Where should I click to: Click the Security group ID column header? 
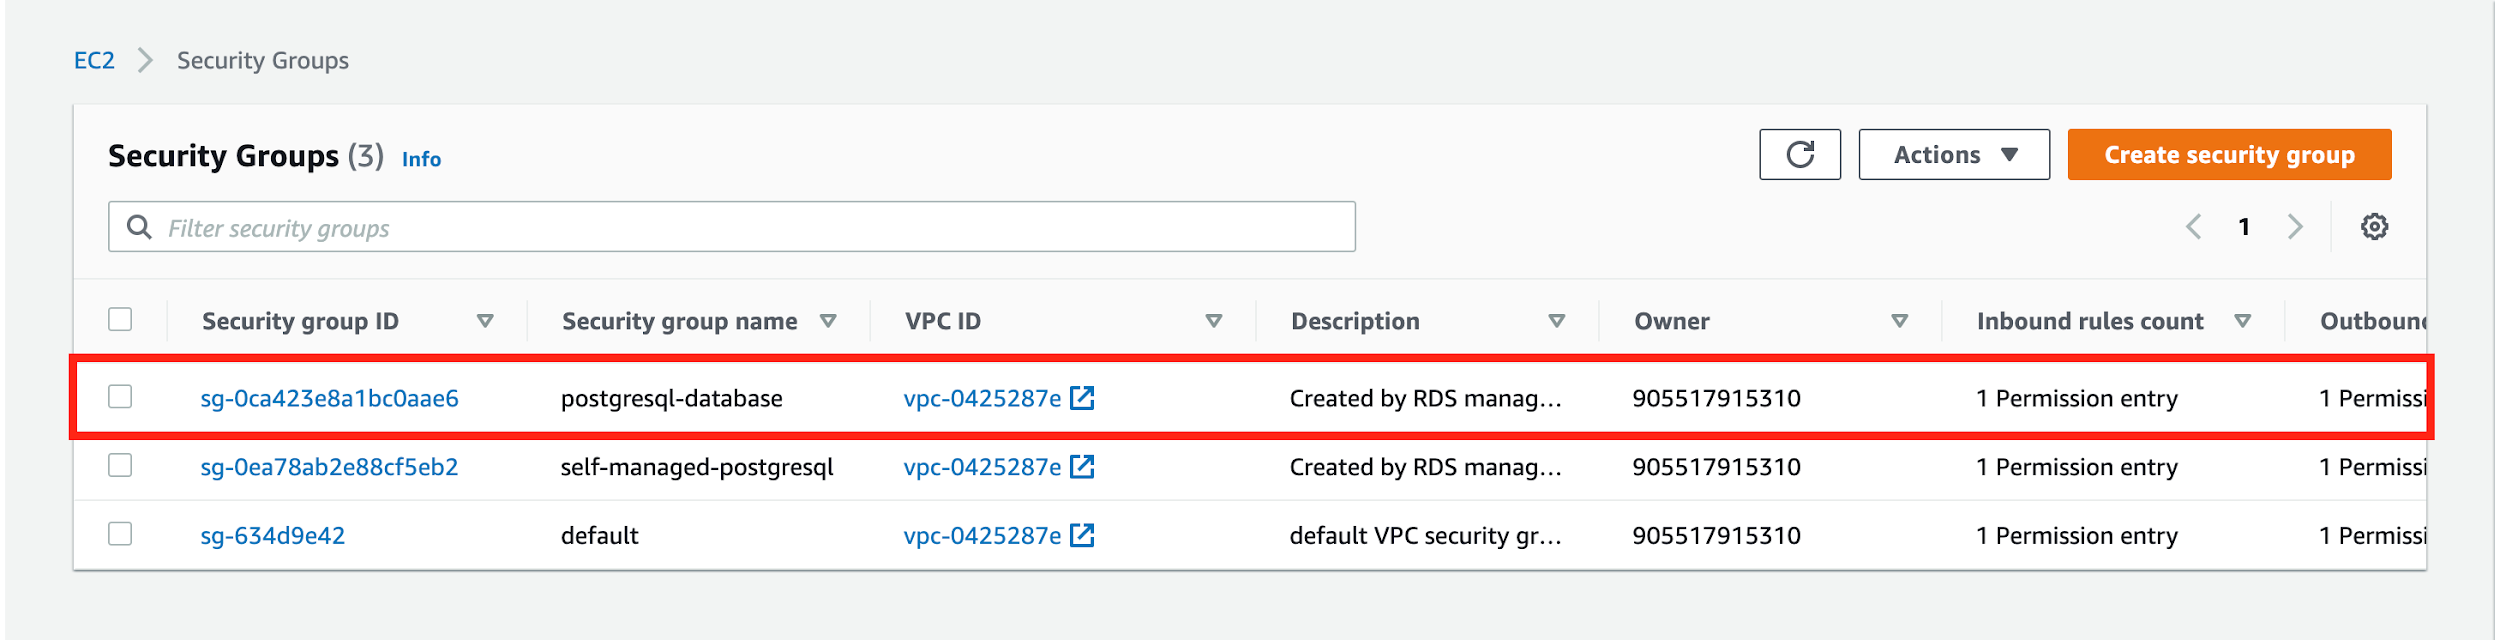pyautogui.click(x=300, y=321)
